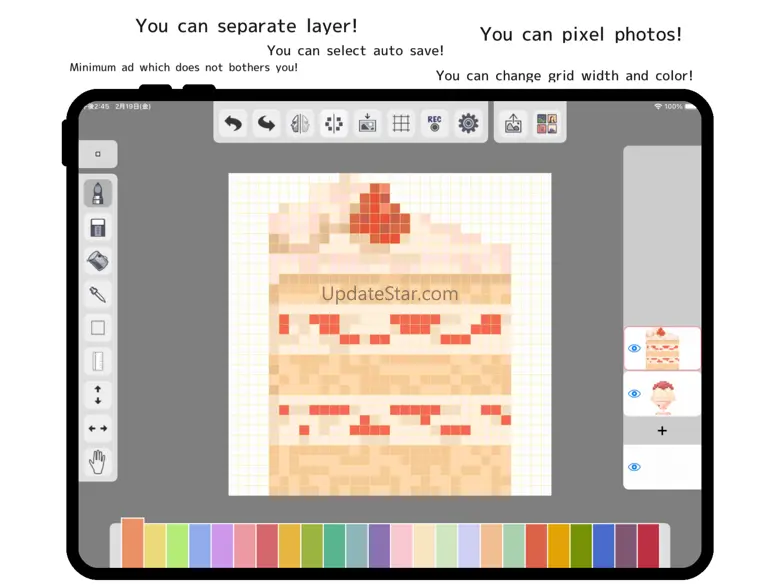
Task: Toggle visibility of the empty bottom layer
Action: click(x=634, y=467)
